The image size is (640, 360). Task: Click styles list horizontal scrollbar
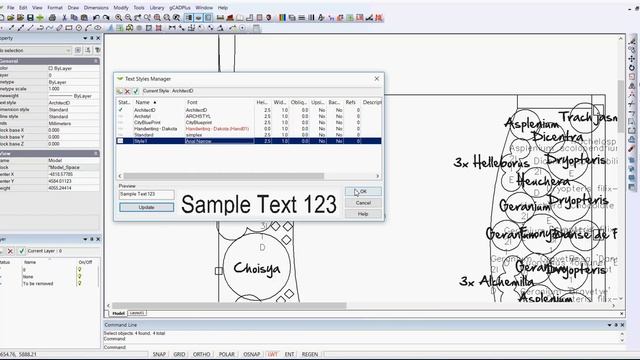pos(224,176)
